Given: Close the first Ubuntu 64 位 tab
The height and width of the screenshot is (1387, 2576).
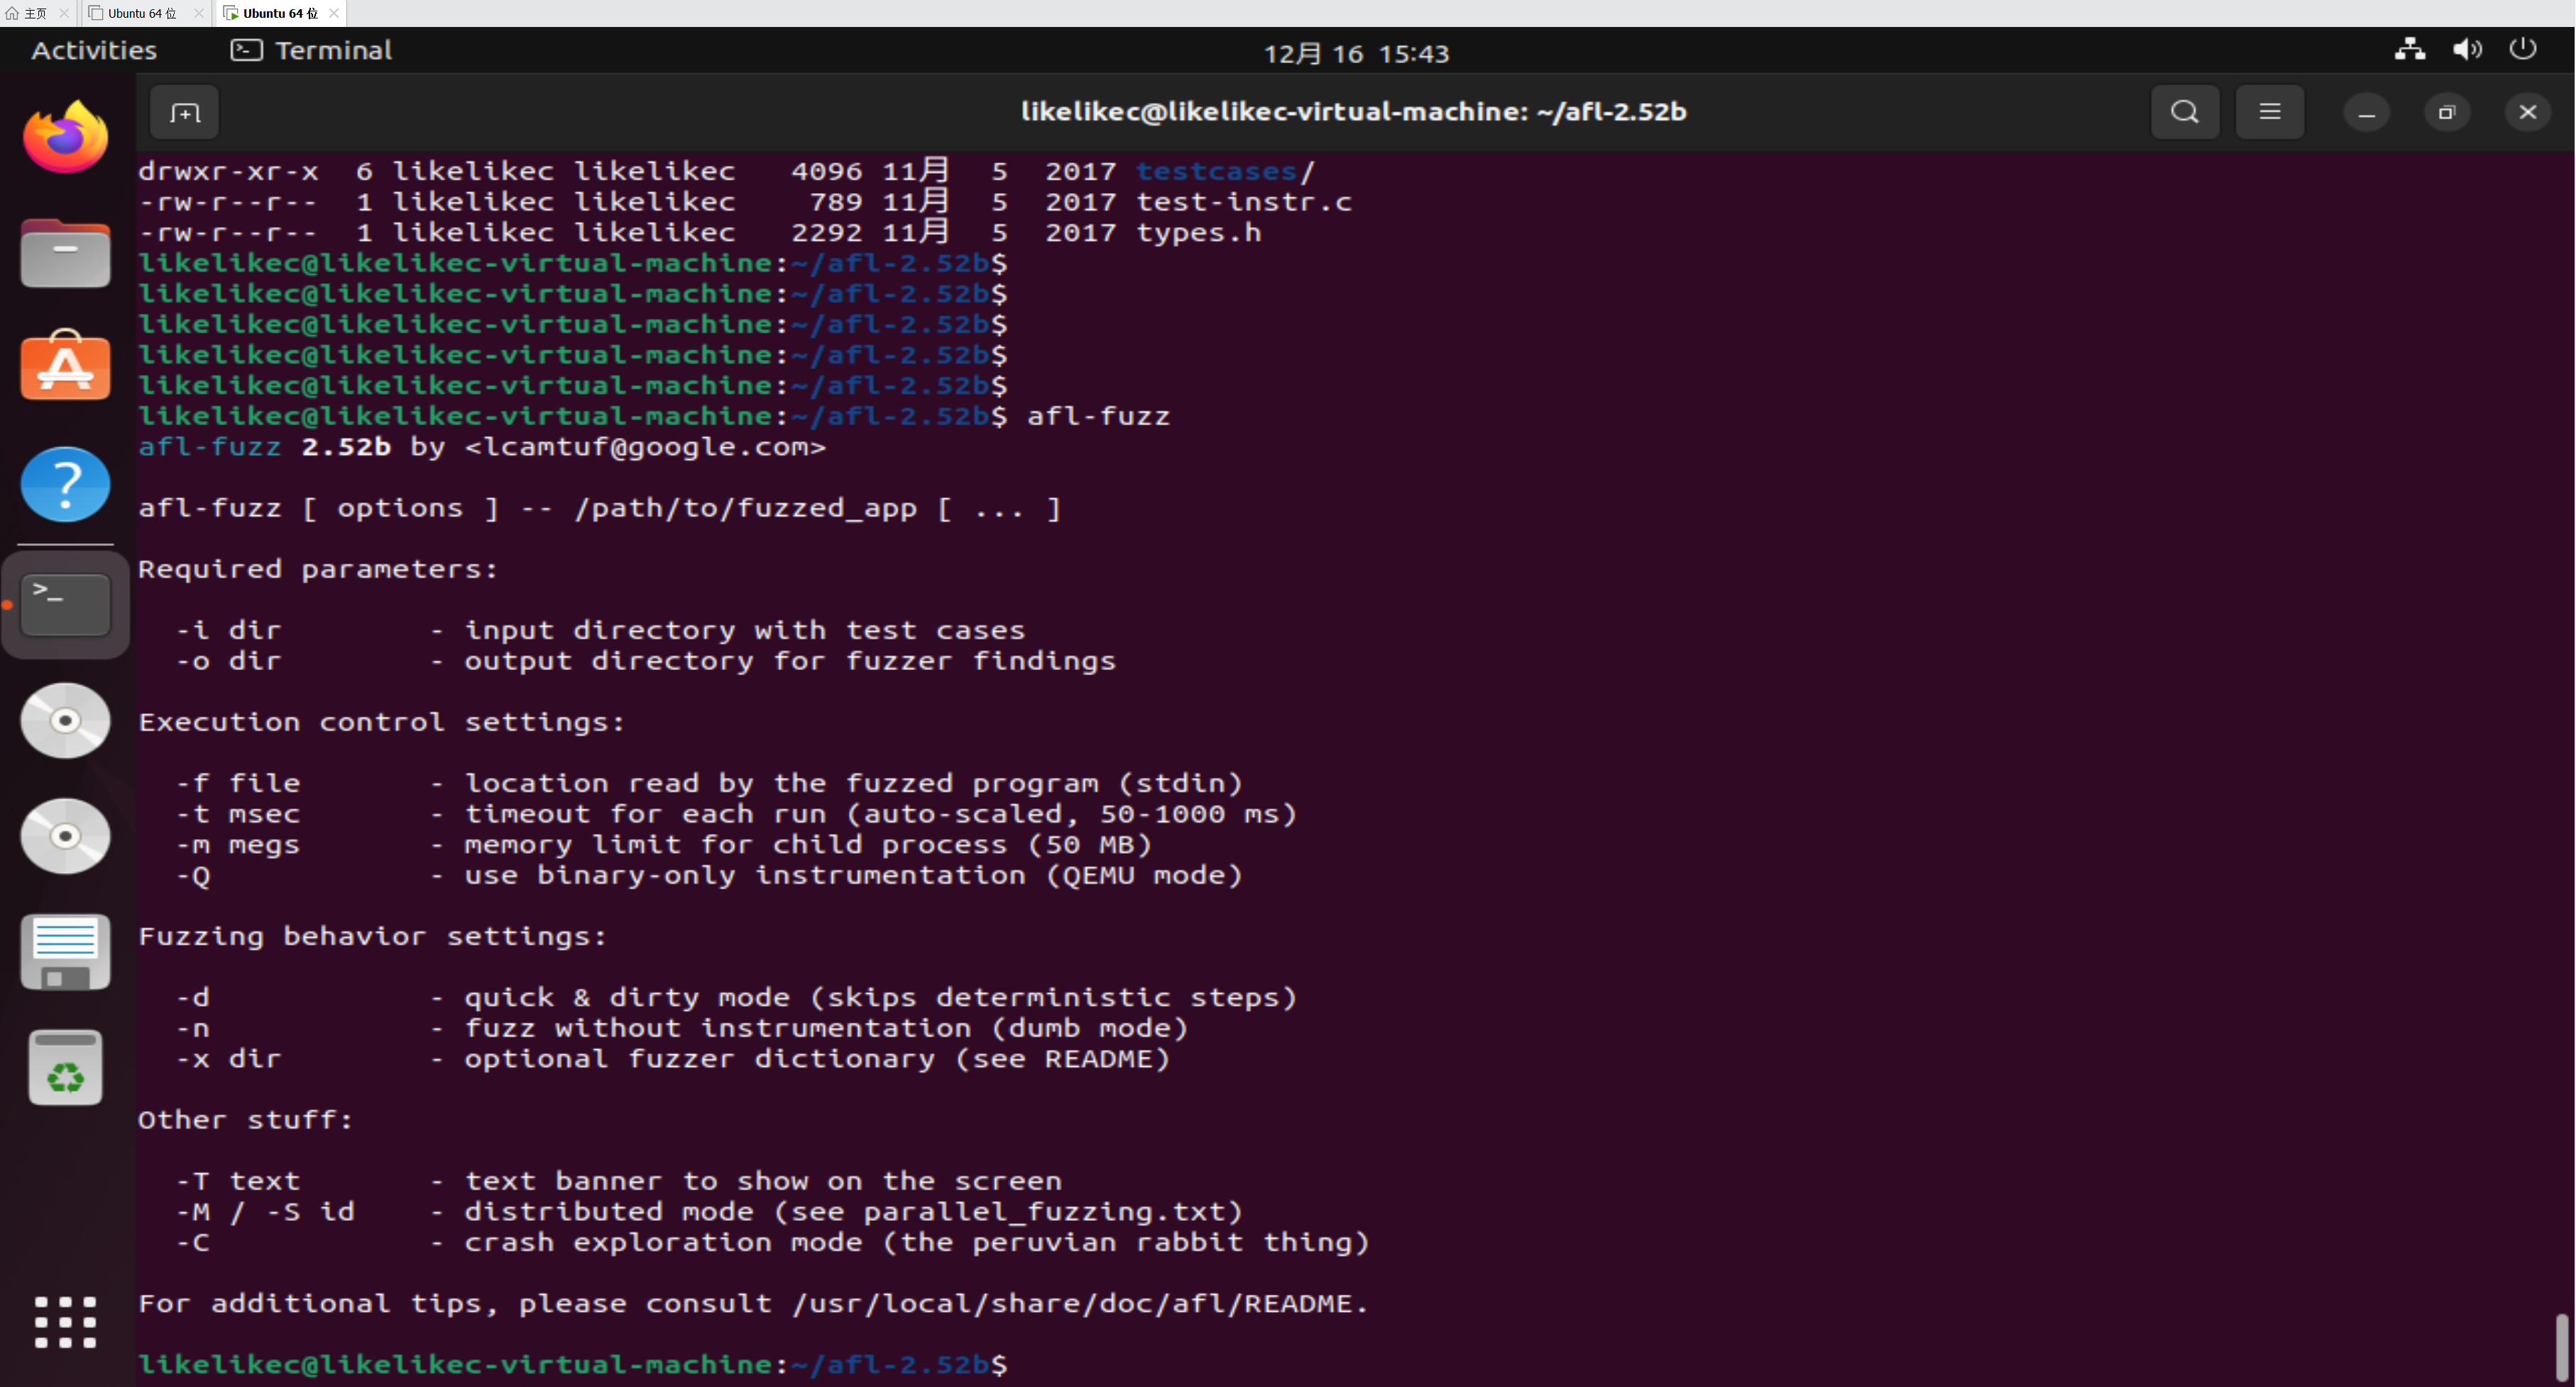Looking at the screenshot, I should (x=198, y=13).
